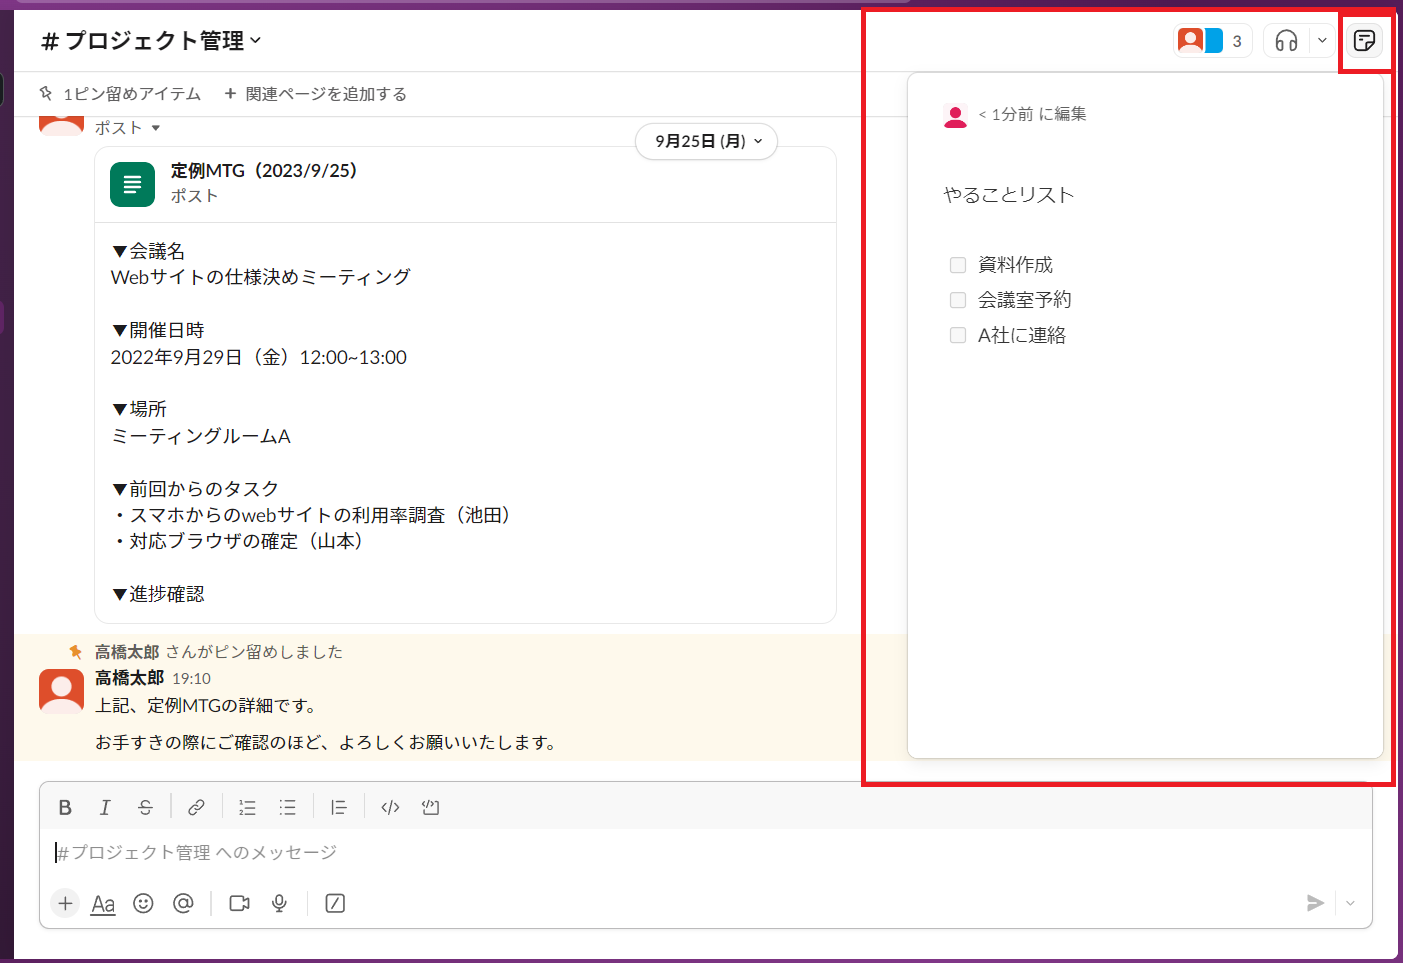Toggle bold formatting in the message composer
This screenshot has height=963, width=1403.
64,807
